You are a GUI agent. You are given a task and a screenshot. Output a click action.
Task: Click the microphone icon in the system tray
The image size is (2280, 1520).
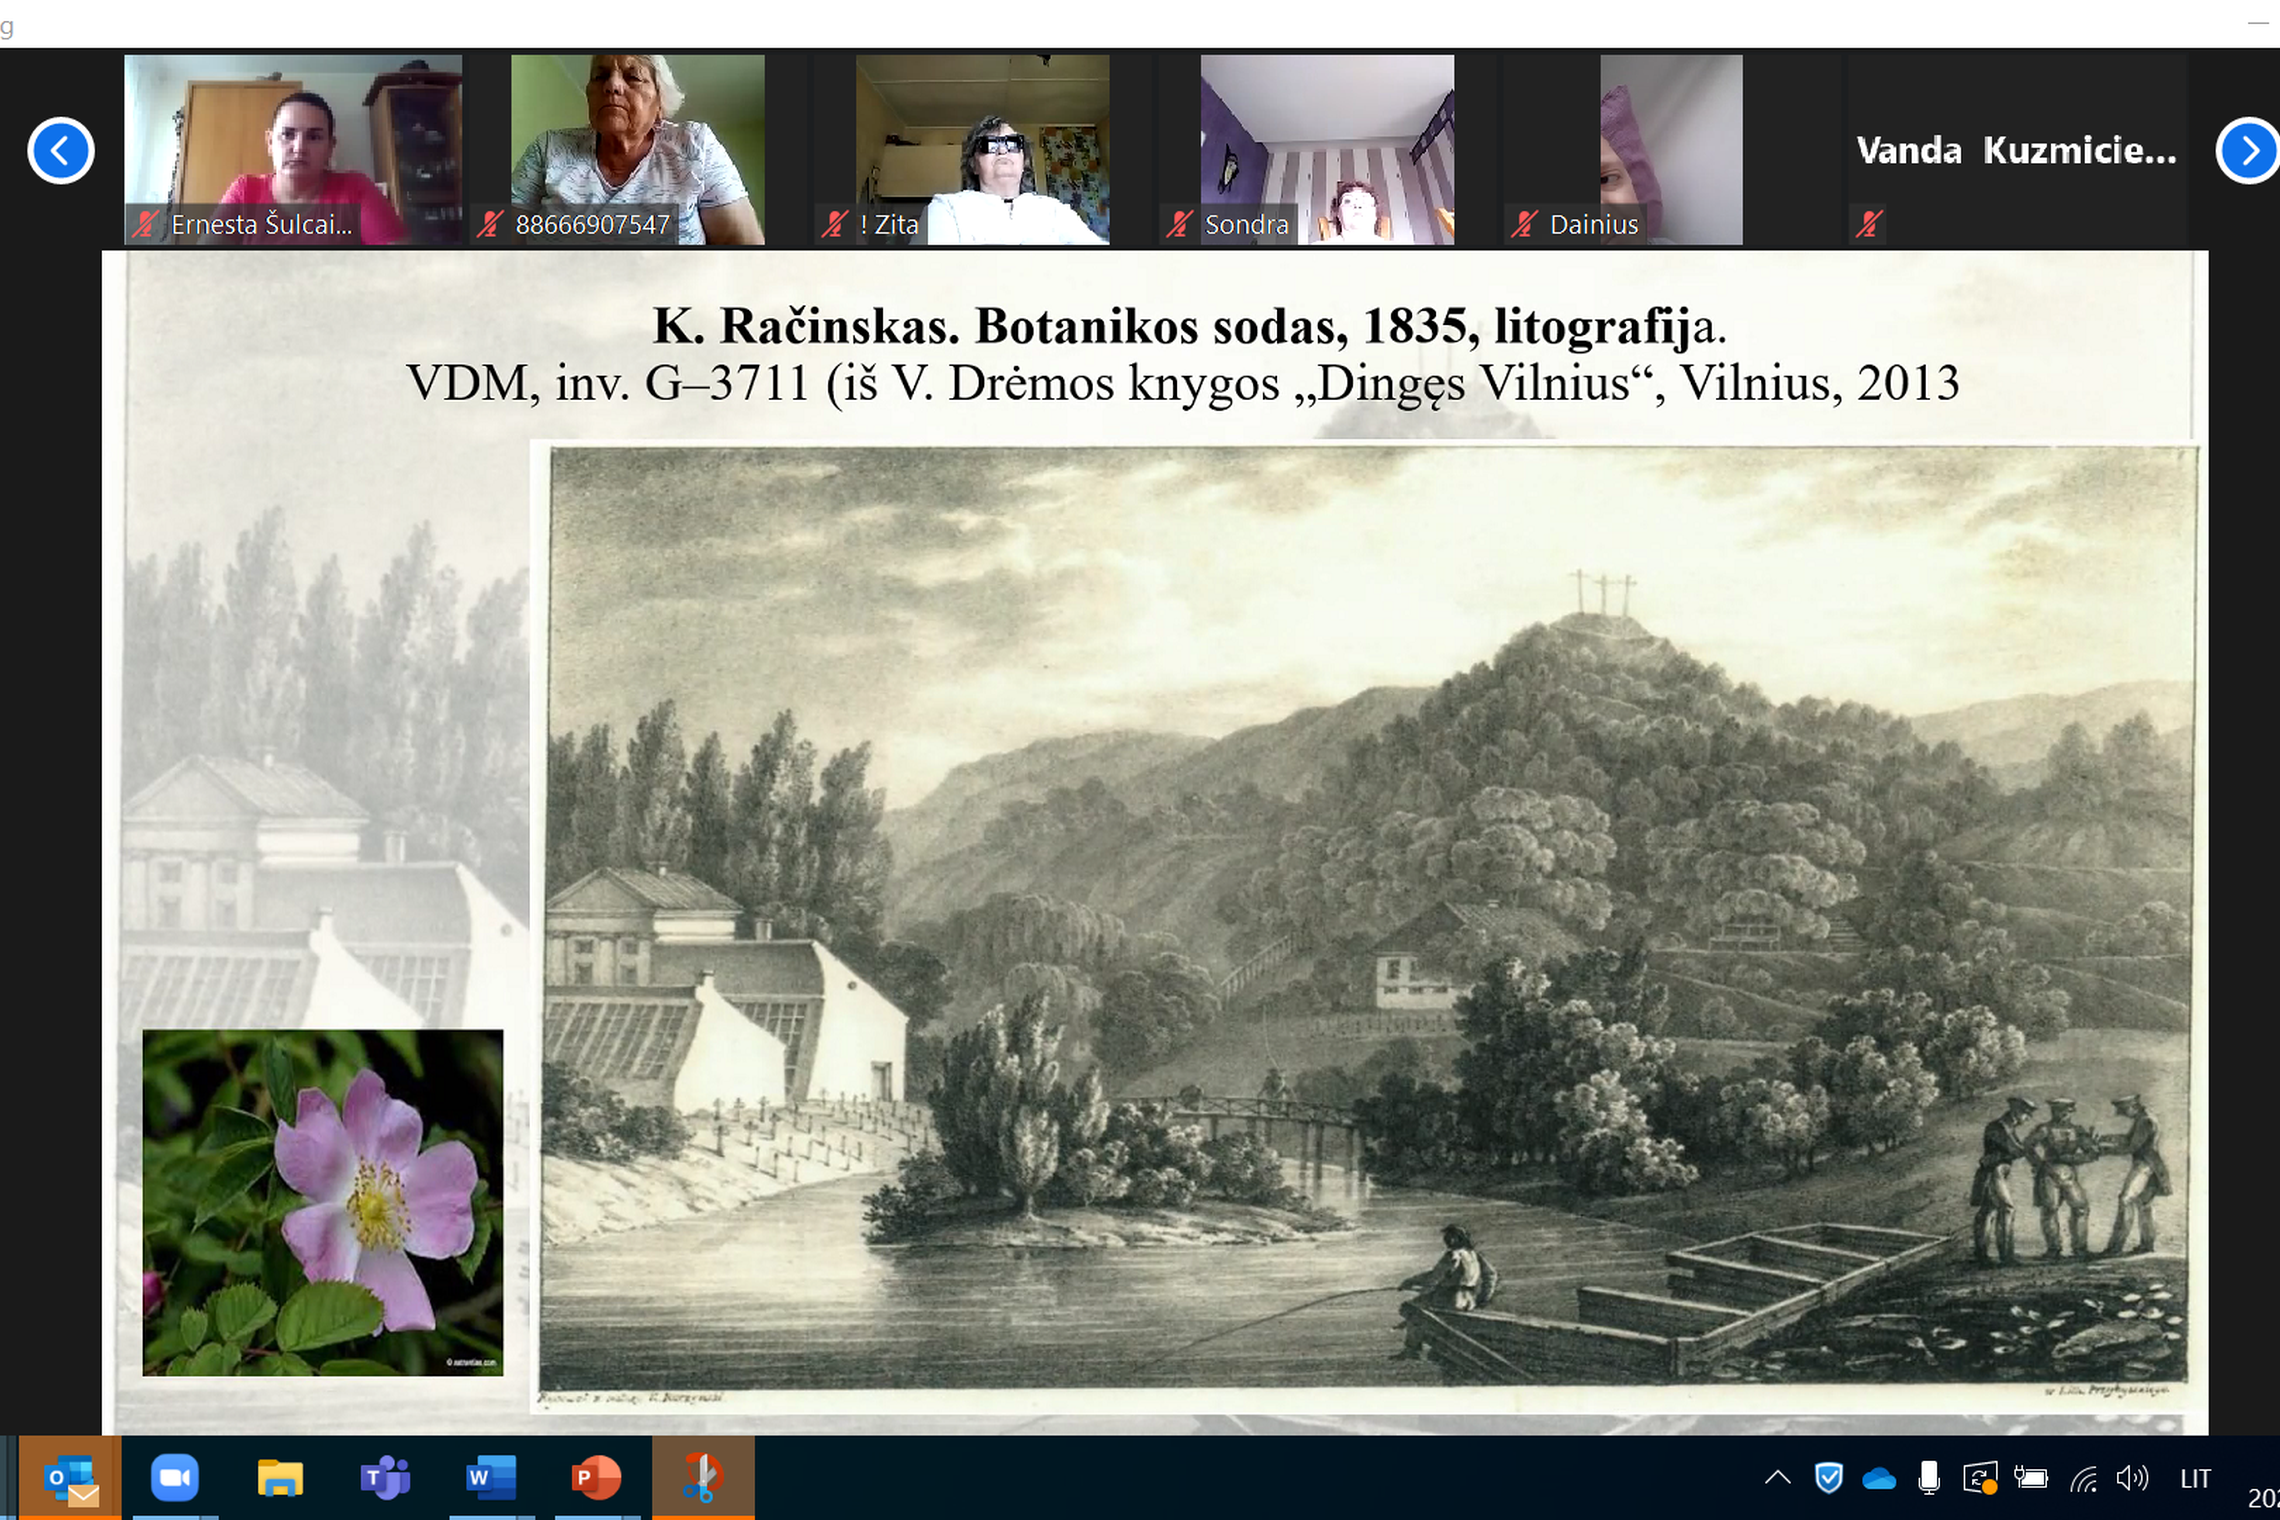[1929, 1478]
